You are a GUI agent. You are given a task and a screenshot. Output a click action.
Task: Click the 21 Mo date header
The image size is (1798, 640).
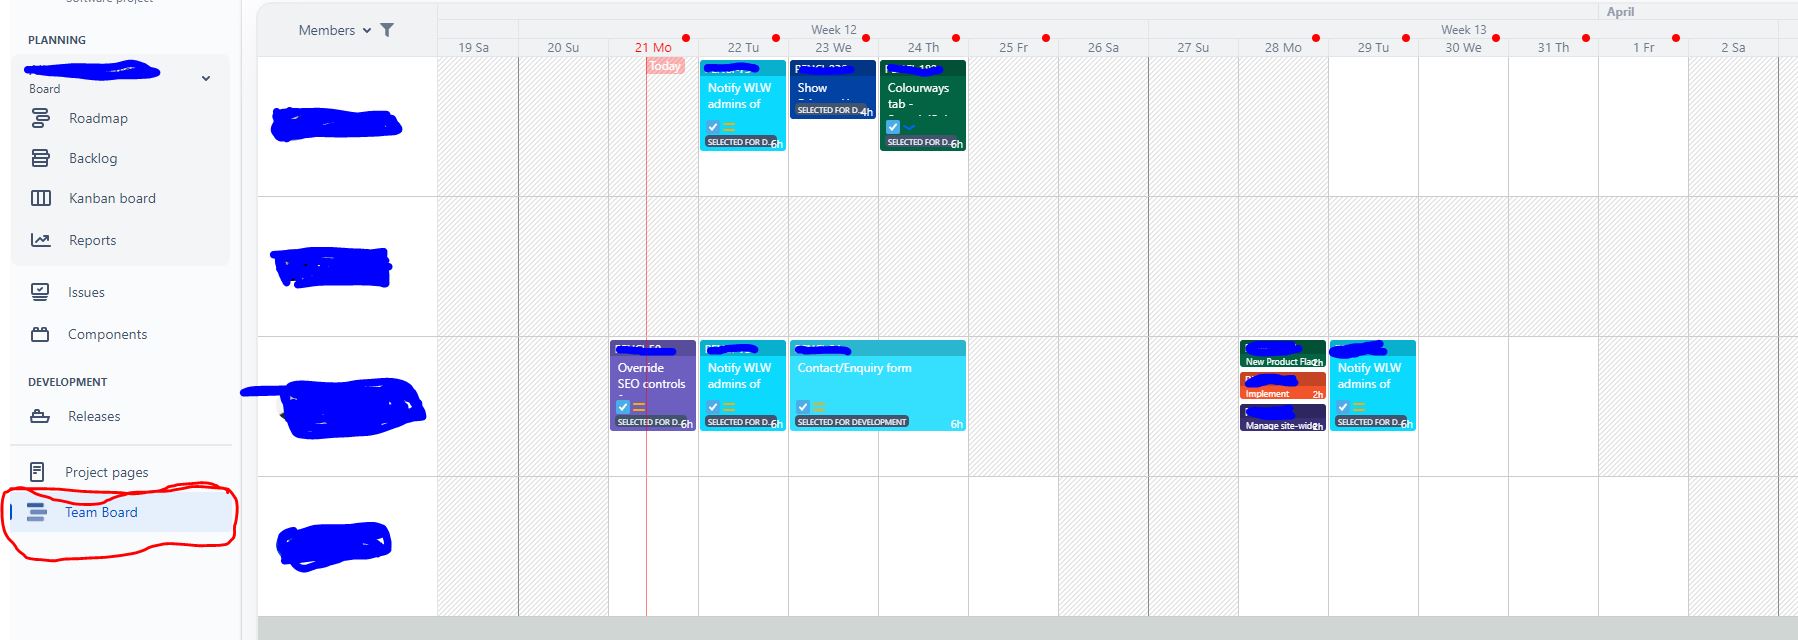coord(653,47)
